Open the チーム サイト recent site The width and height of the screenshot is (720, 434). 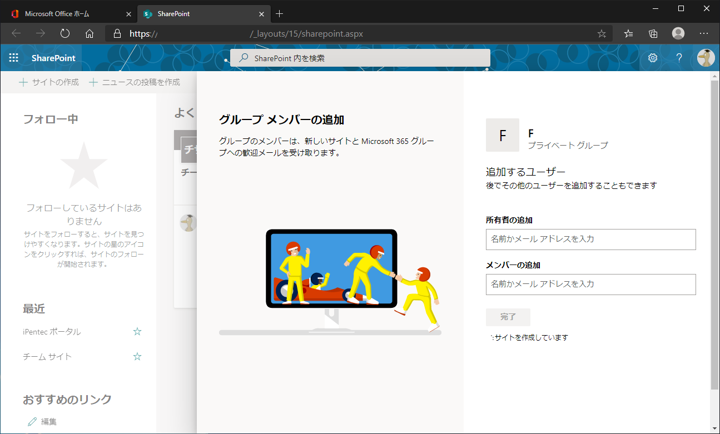(47, 356)
